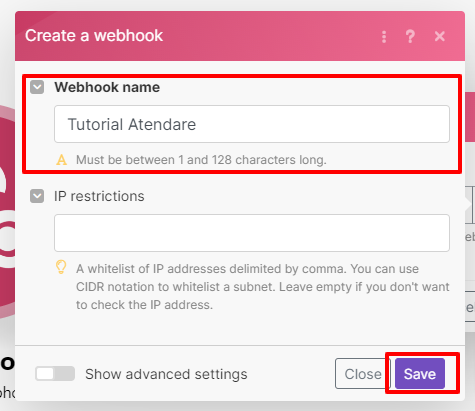
Task: Click the lightbulb hint icon
Action: (x=61, y=267)
